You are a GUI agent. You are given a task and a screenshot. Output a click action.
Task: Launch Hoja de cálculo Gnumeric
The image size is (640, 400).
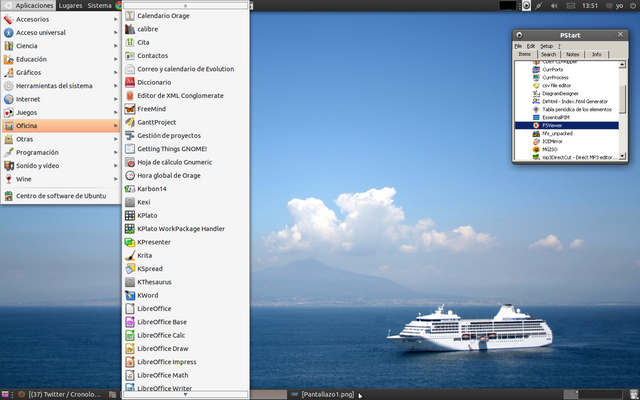coord(174,161)
